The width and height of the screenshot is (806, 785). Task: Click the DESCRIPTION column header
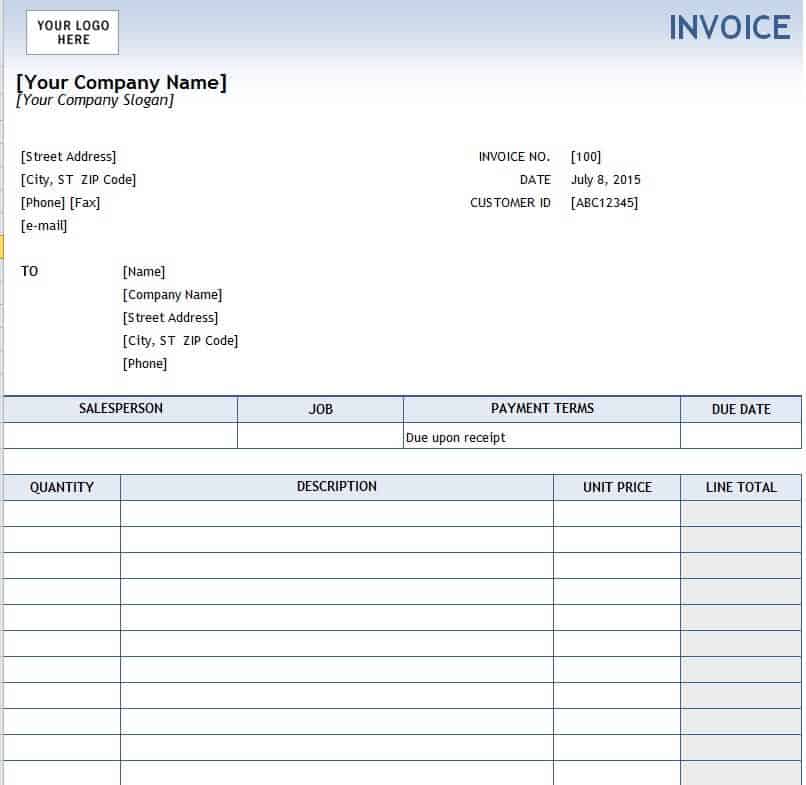[x=336, y=487]
